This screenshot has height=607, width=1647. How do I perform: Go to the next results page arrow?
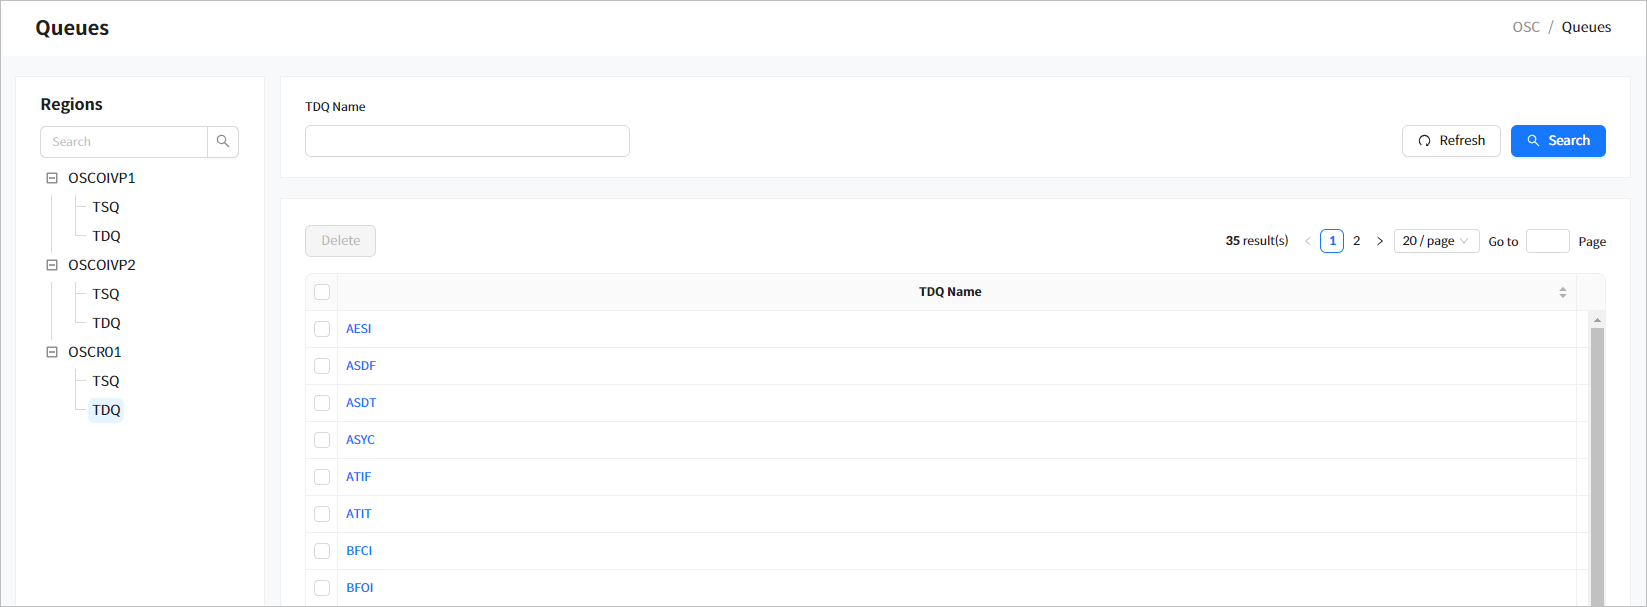(x=1380, y=241)
